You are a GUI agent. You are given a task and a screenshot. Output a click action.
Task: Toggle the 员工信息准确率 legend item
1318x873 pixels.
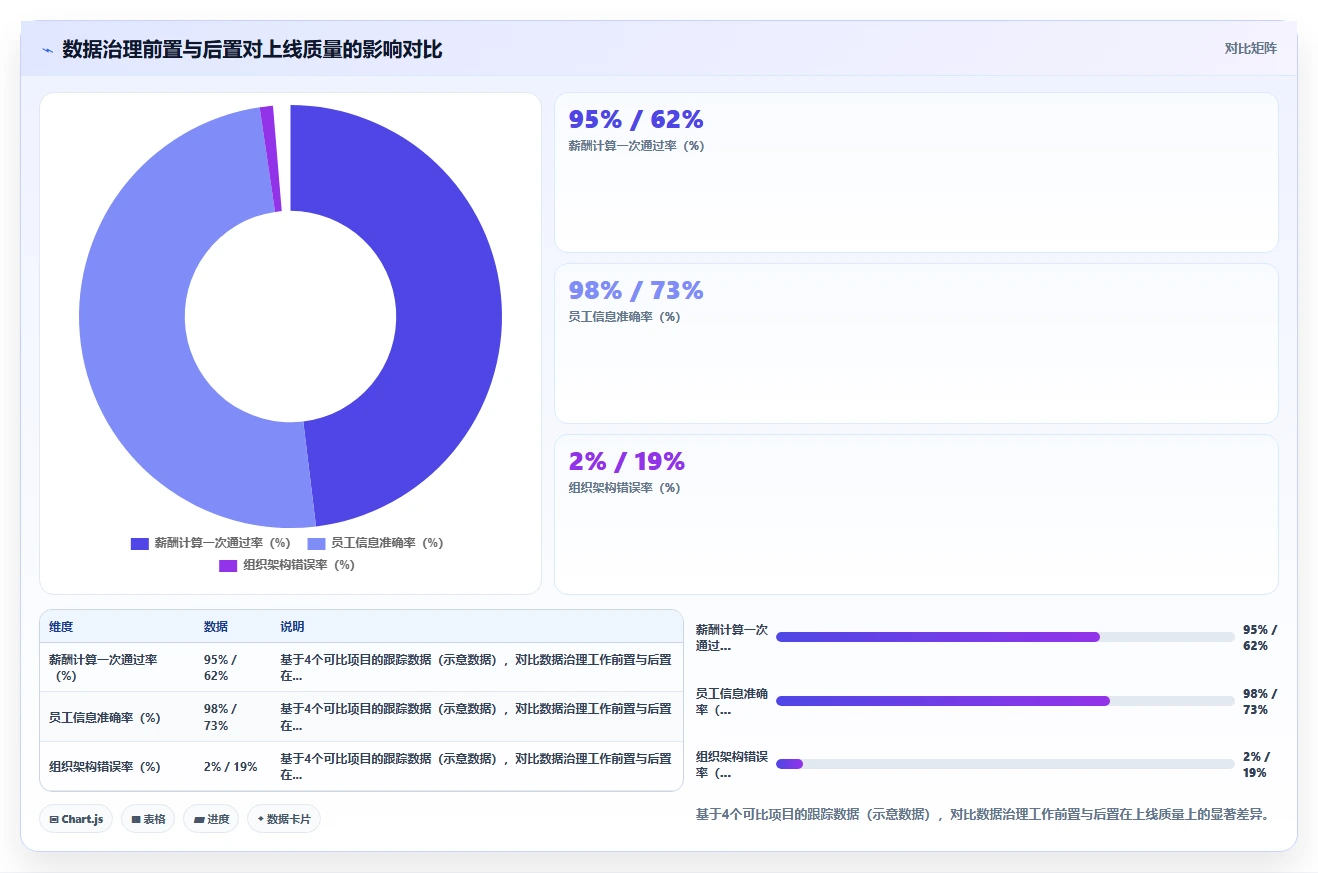tap(374, 543)
